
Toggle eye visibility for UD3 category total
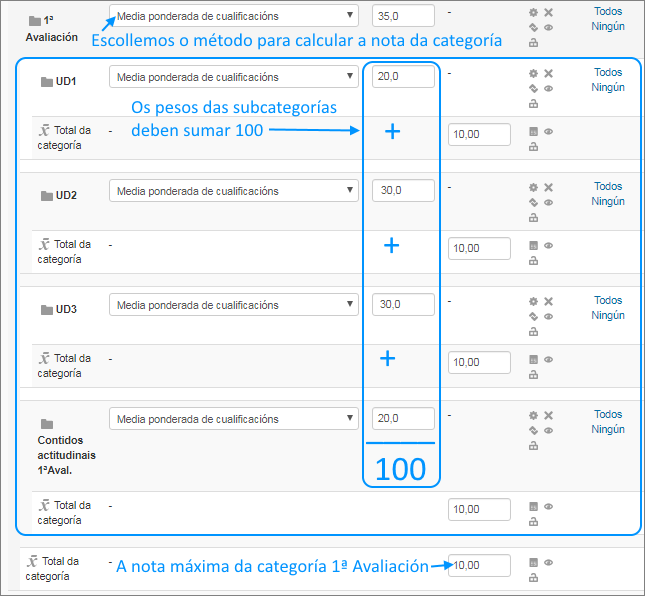coord(548,359)
